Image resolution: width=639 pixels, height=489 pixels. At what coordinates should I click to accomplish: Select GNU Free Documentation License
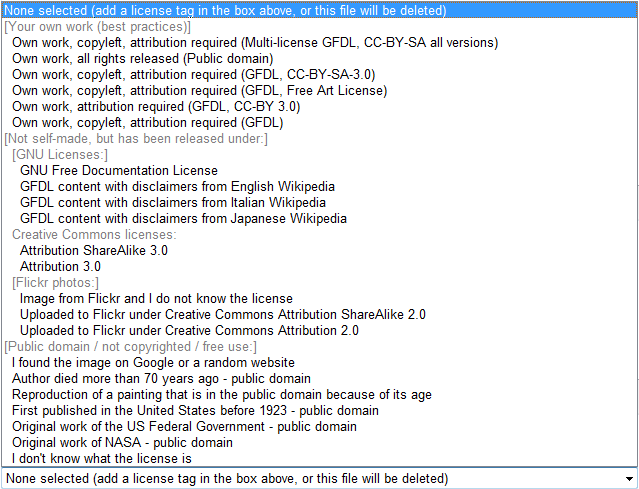click(x=118, y=171)
